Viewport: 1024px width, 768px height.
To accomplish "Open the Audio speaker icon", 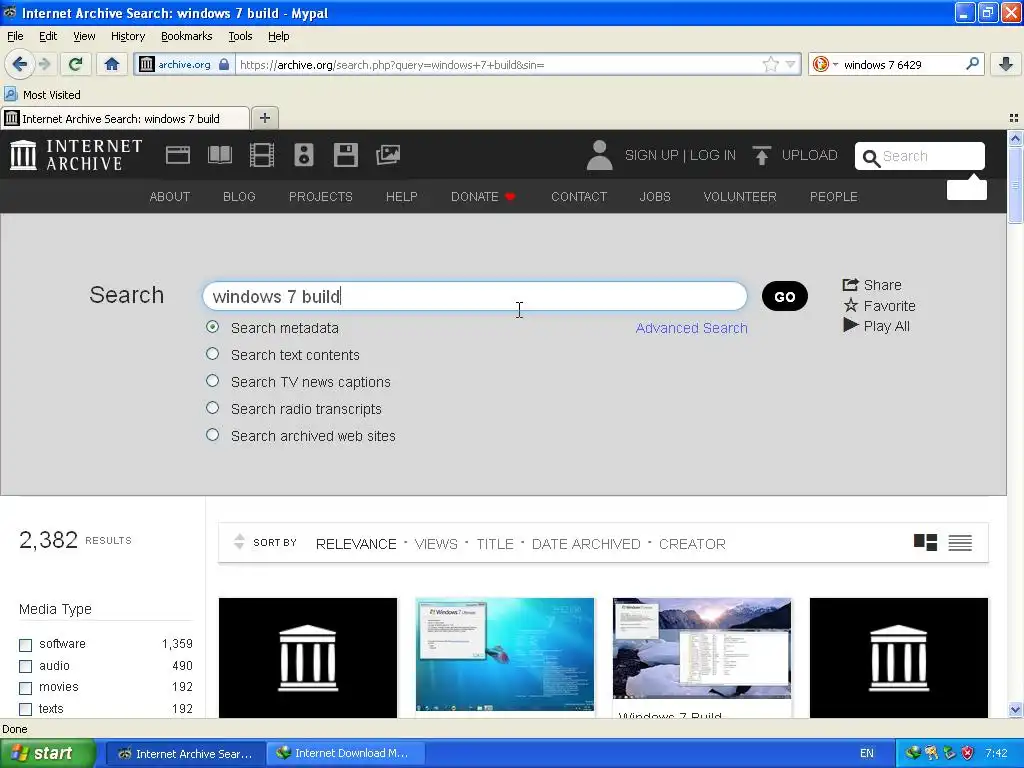I will pos(304,155).
